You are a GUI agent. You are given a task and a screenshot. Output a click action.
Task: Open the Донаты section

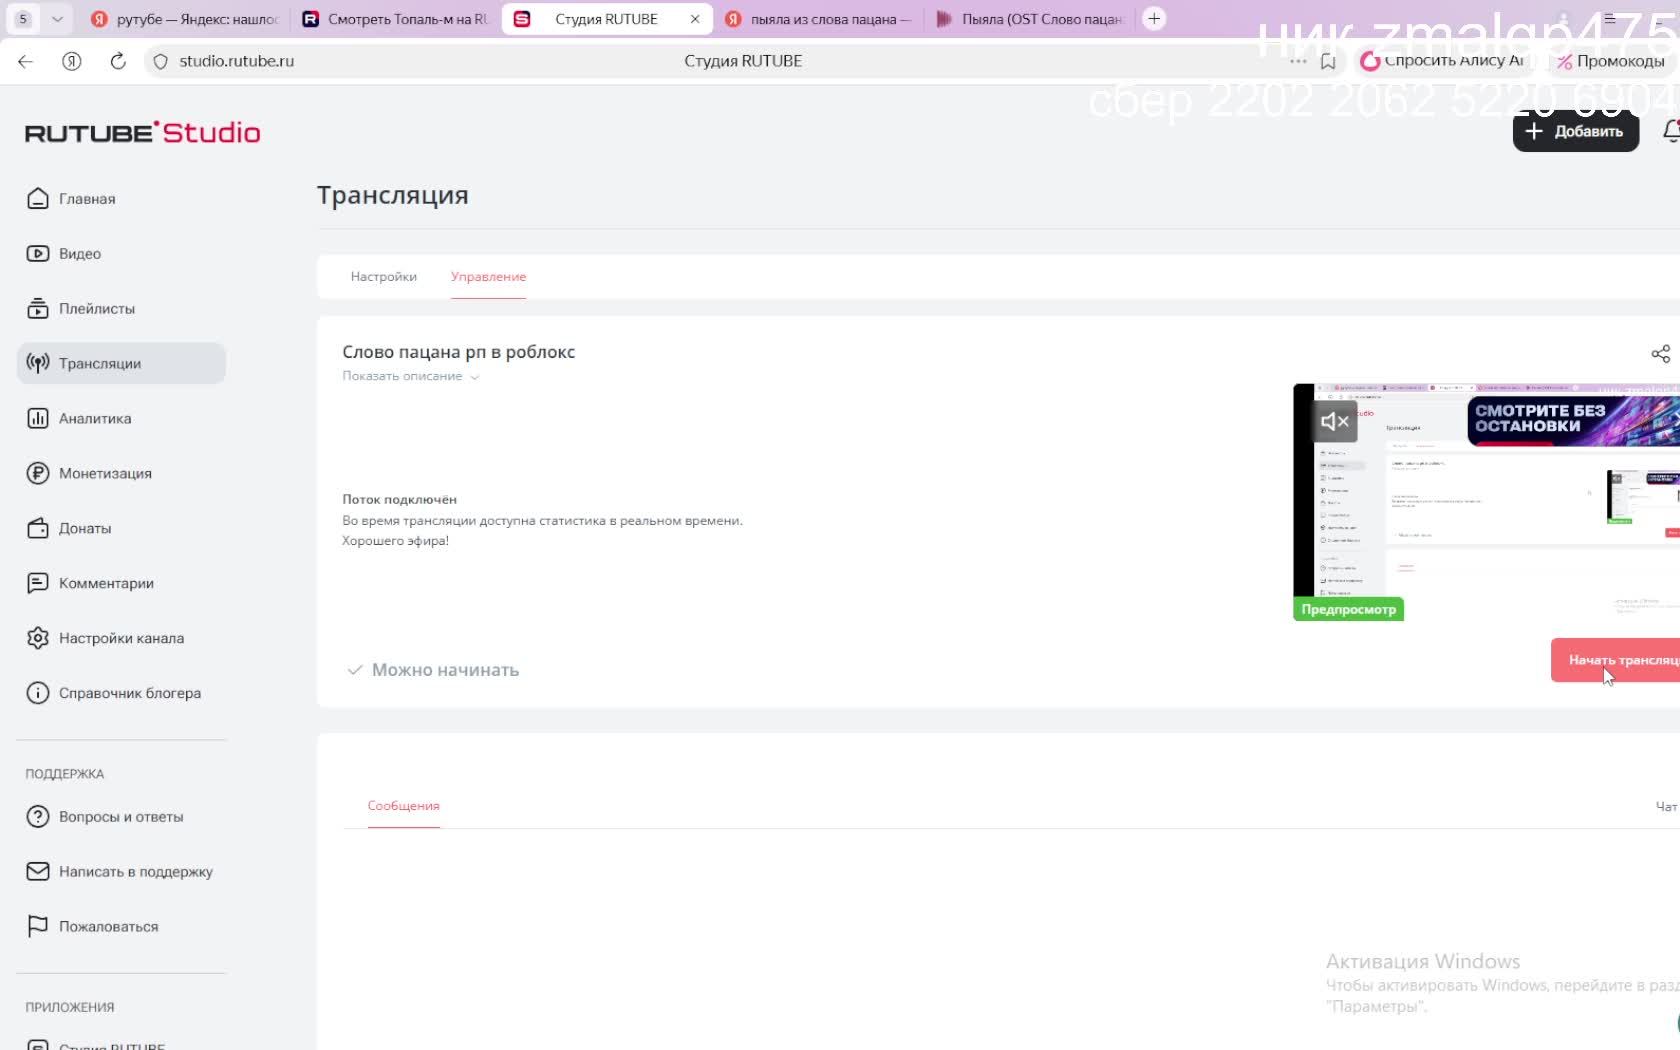(x=84, y=529)
